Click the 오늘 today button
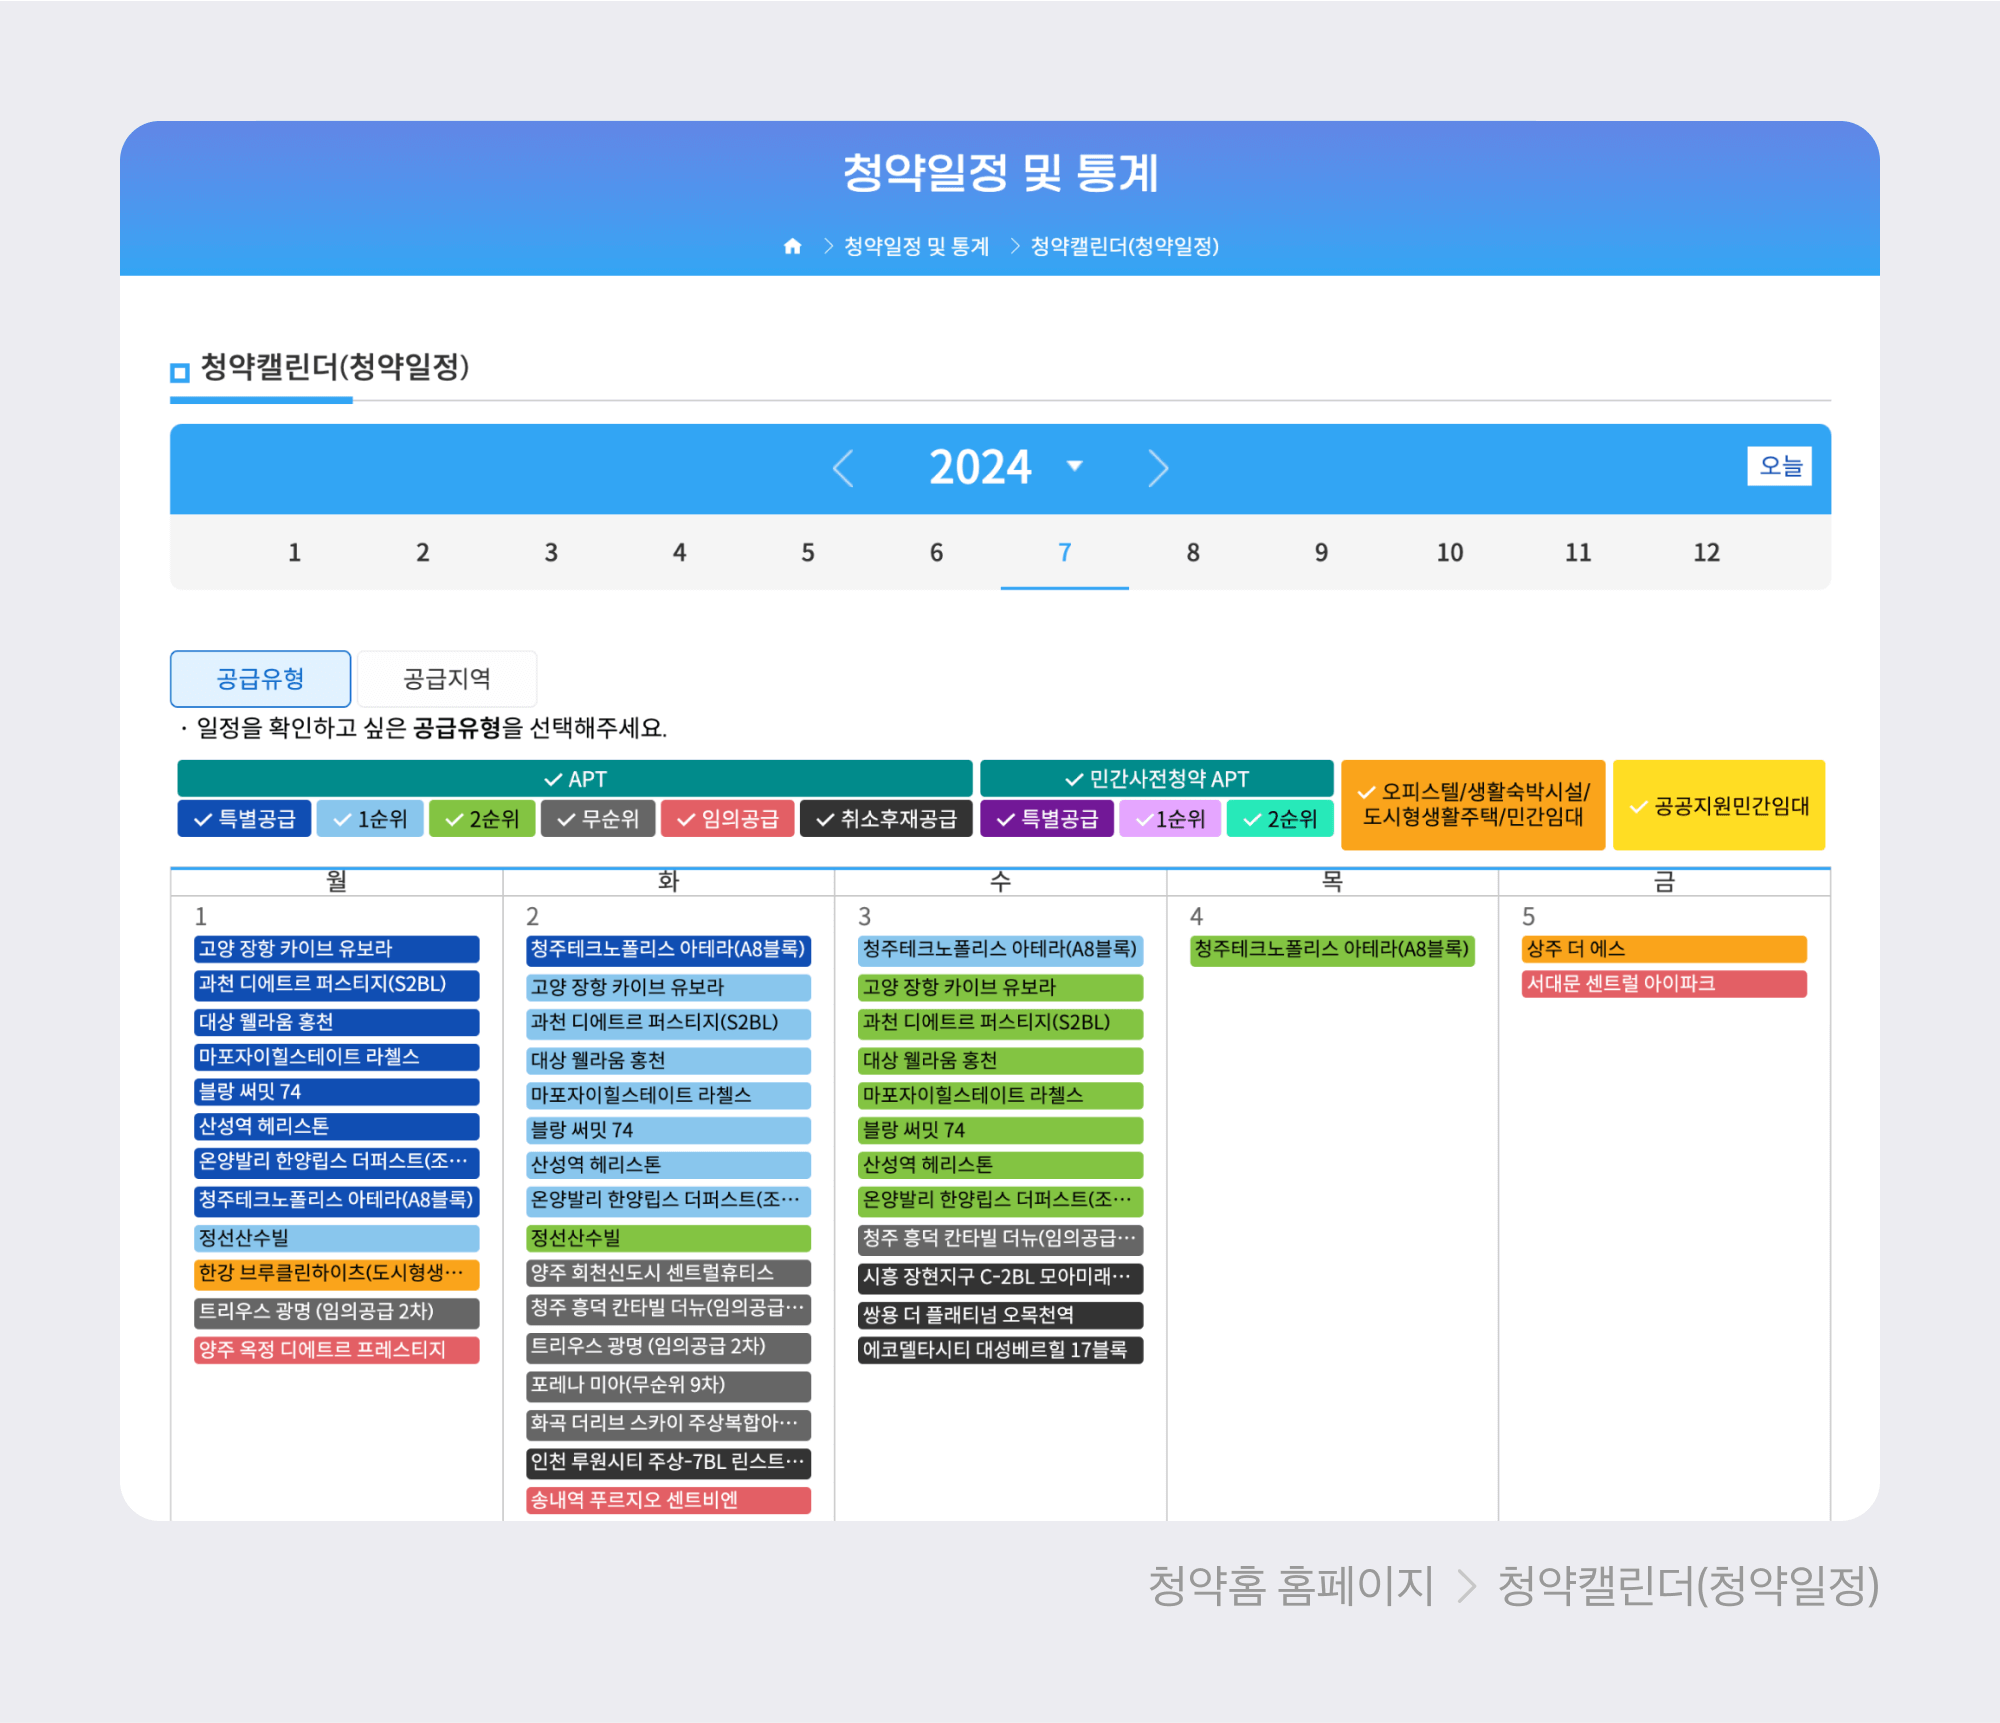Viewport: 2000px width, 1723px height. (x=1779, y=466)
